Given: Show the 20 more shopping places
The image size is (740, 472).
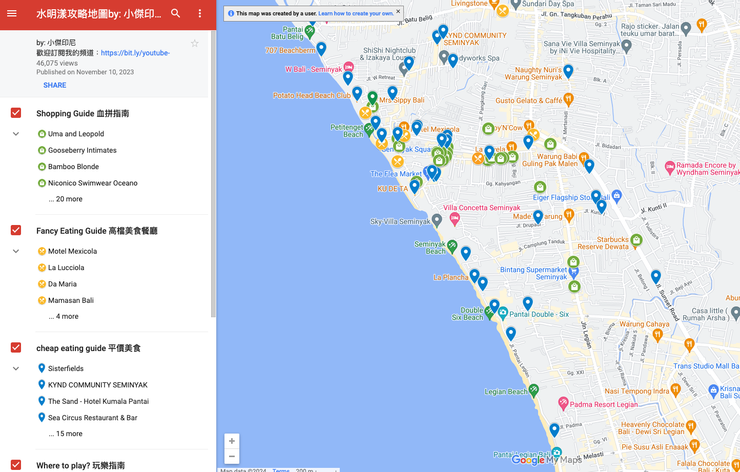Looking at the screenshot, I should pos(65,199).
